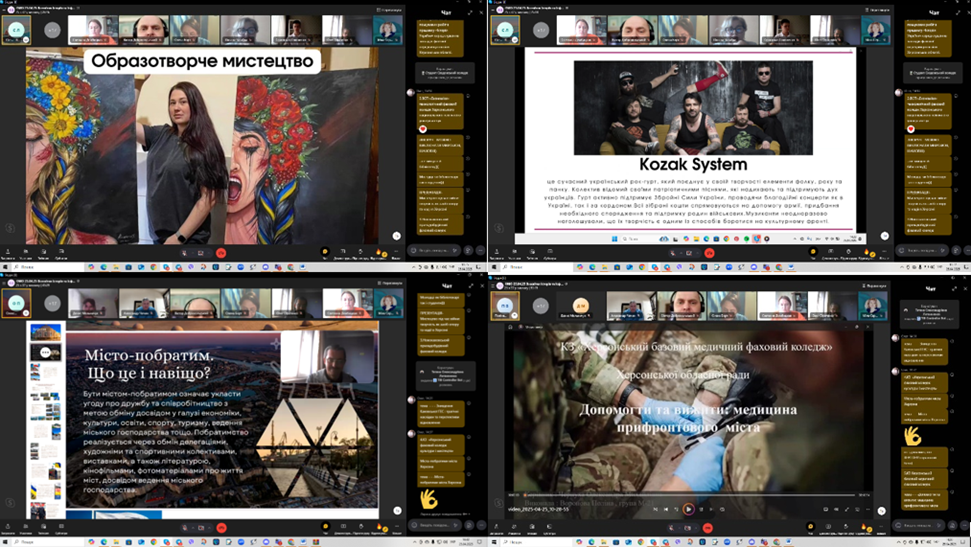971x547 pixels.
Task: Click taskbar search box under Образотворче мистецтво window
Action: pyautogui.click(x=46, y=267)
